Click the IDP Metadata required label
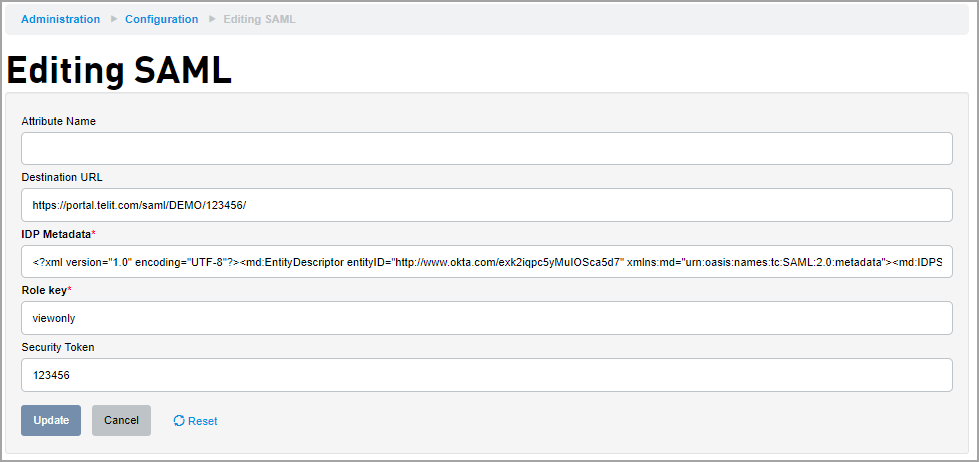The height and width of the screenshot is (462, 979). pos(59,233)
